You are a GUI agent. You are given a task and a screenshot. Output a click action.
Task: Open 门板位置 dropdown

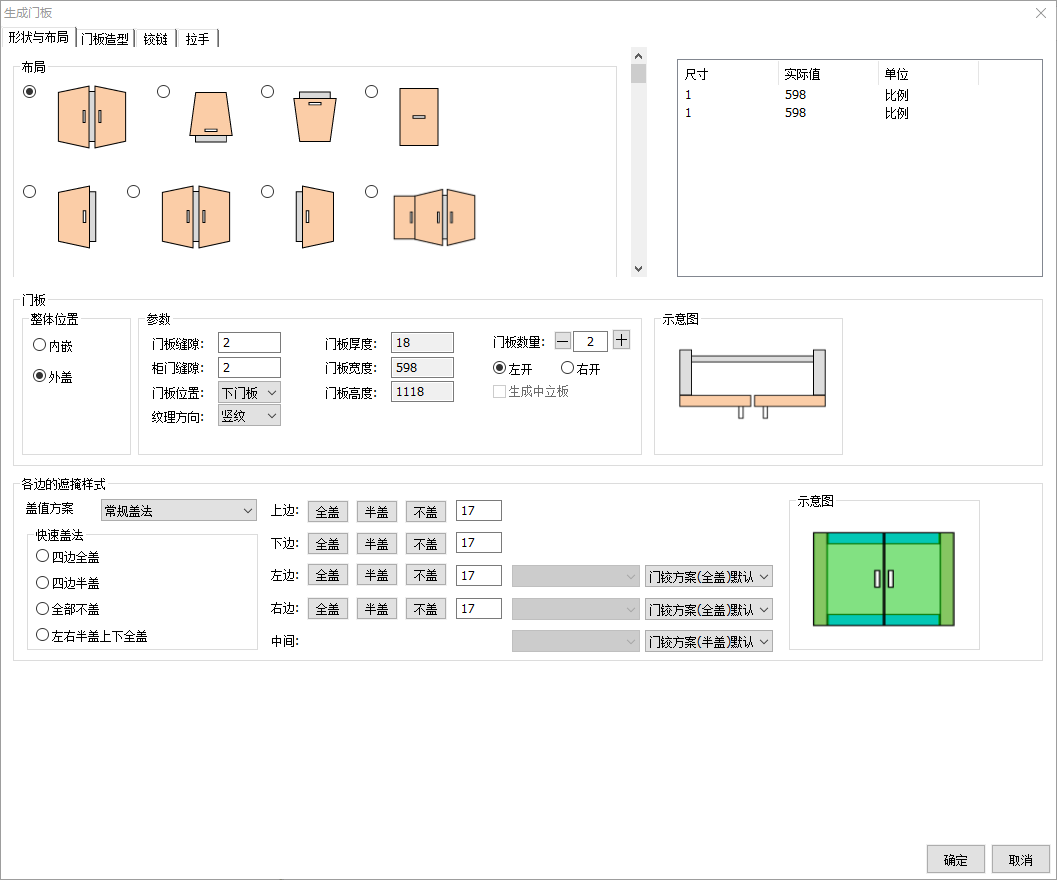point(249,392)
